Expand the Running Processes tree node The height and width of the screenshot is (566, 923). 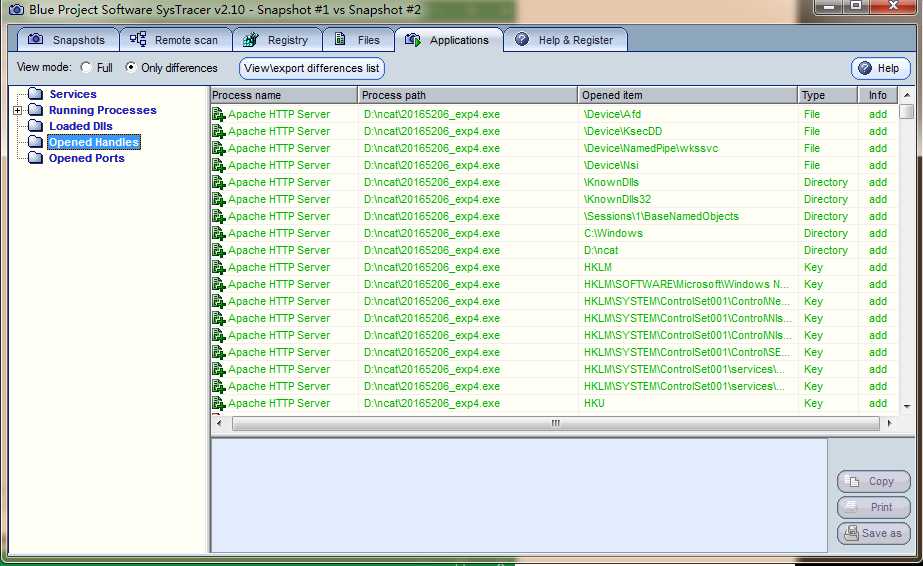coord(18,110)
